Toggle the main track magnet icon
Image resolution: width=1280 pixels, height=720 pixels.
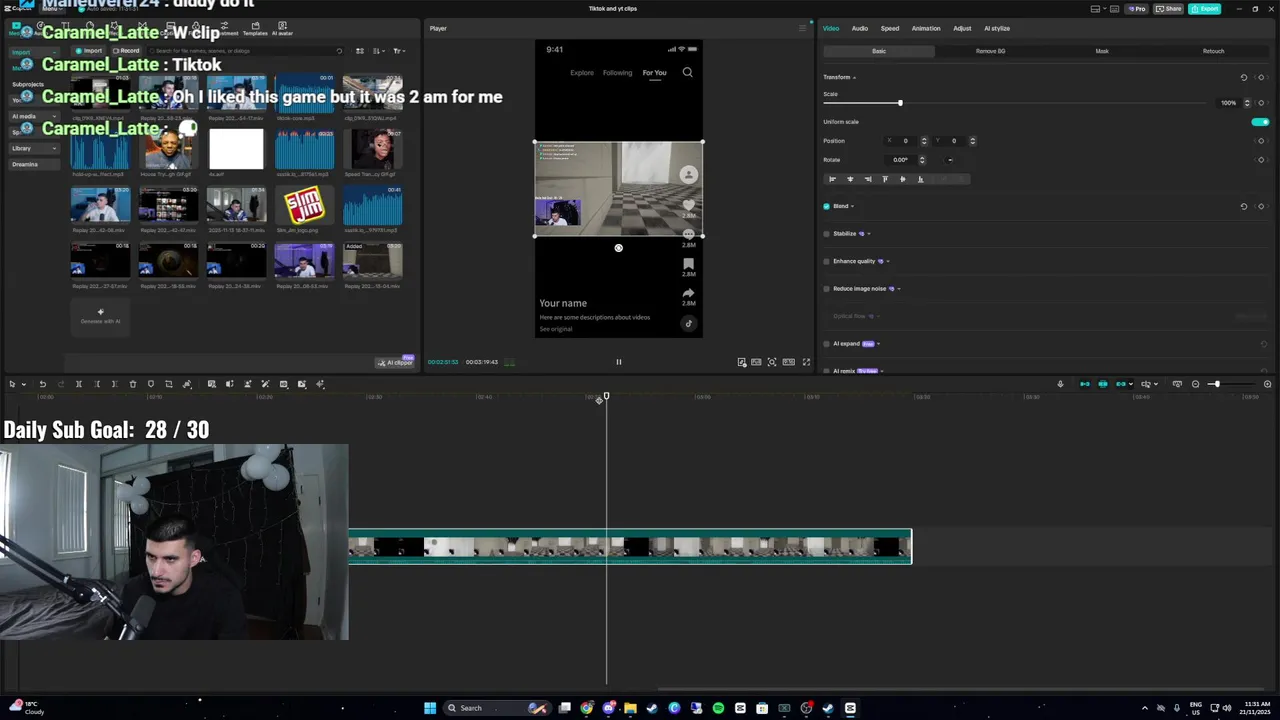tap(1085, 384)
